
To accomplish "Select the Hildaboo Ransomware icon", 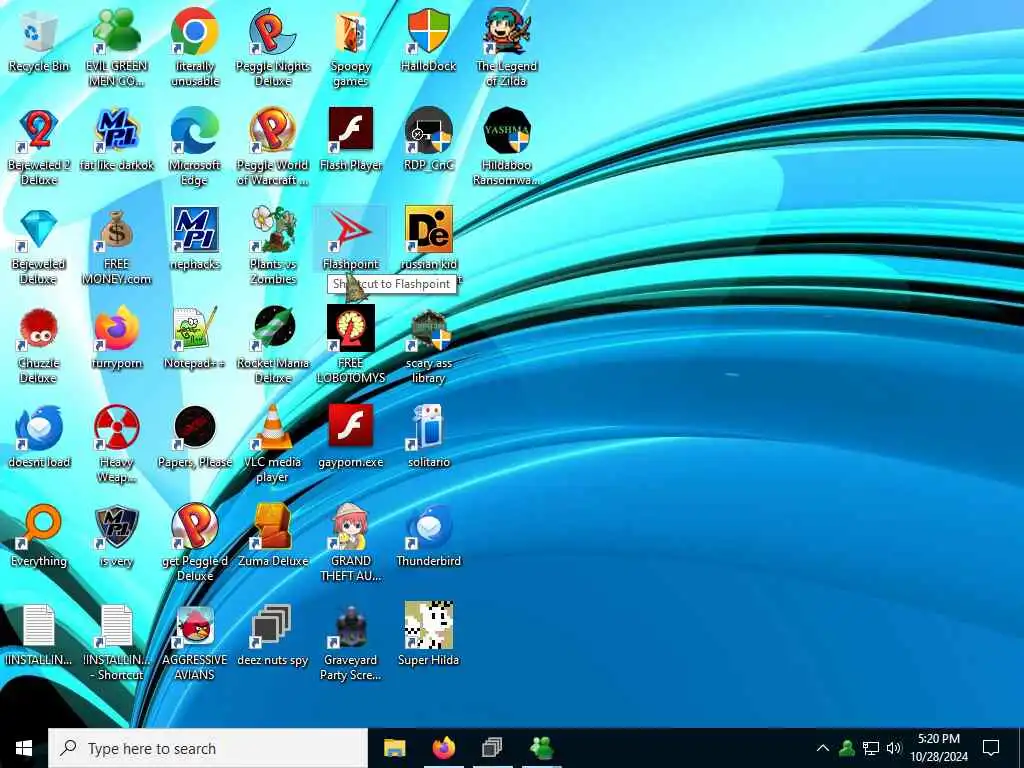I will (x=507, y=148).
